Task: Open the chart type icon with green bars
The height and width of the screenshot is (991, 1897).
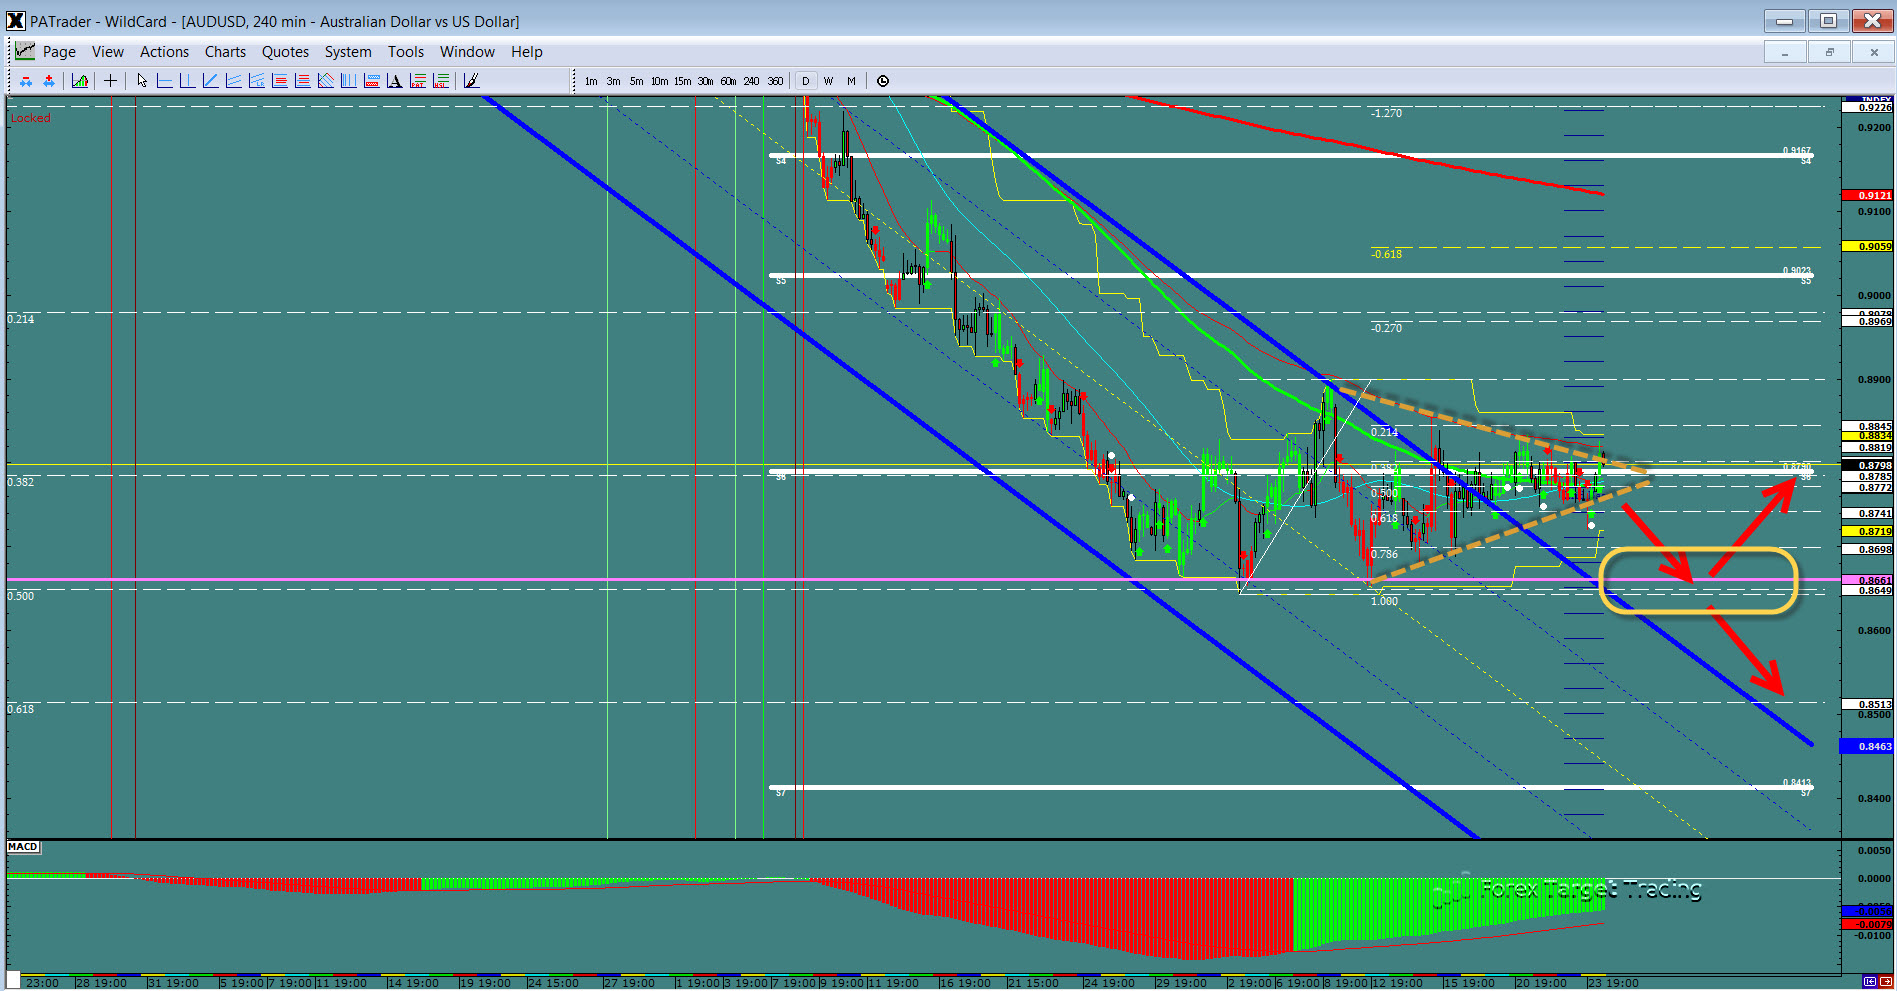Action: [80, 81]
